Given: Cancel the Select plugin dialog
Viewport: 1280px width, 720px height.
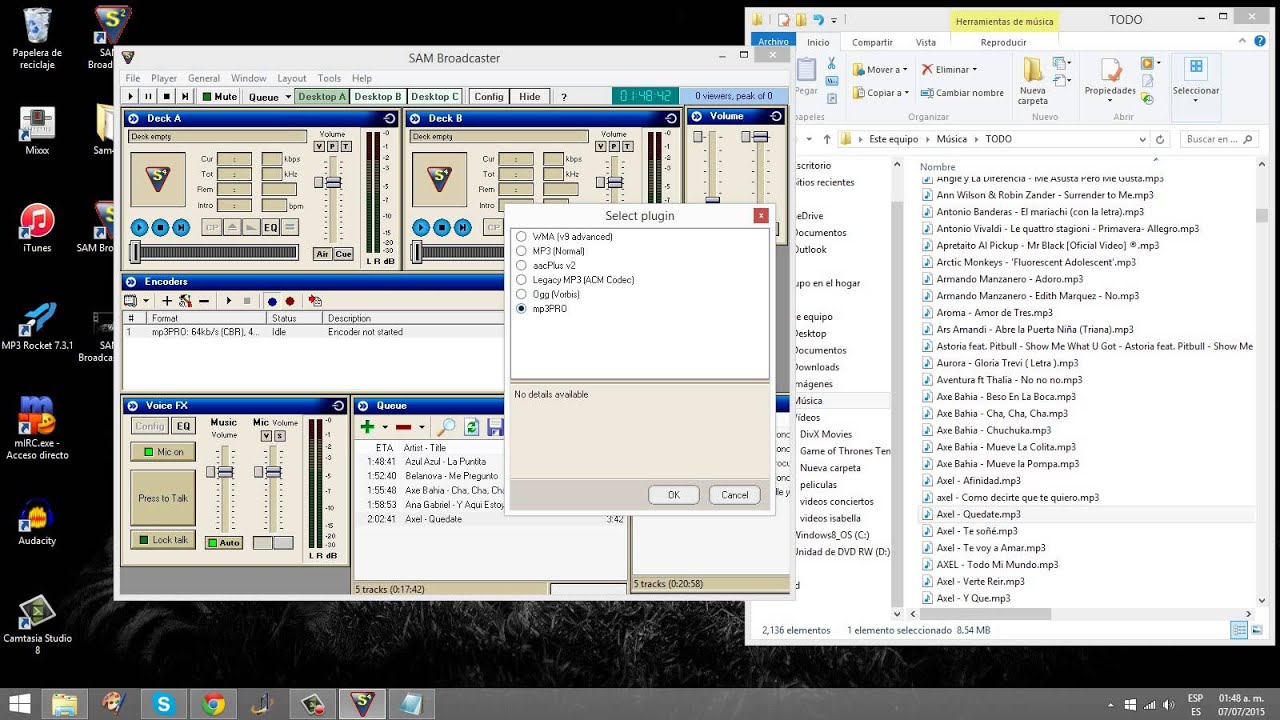Looking at the screenshot, I should (x=735, y=495).
